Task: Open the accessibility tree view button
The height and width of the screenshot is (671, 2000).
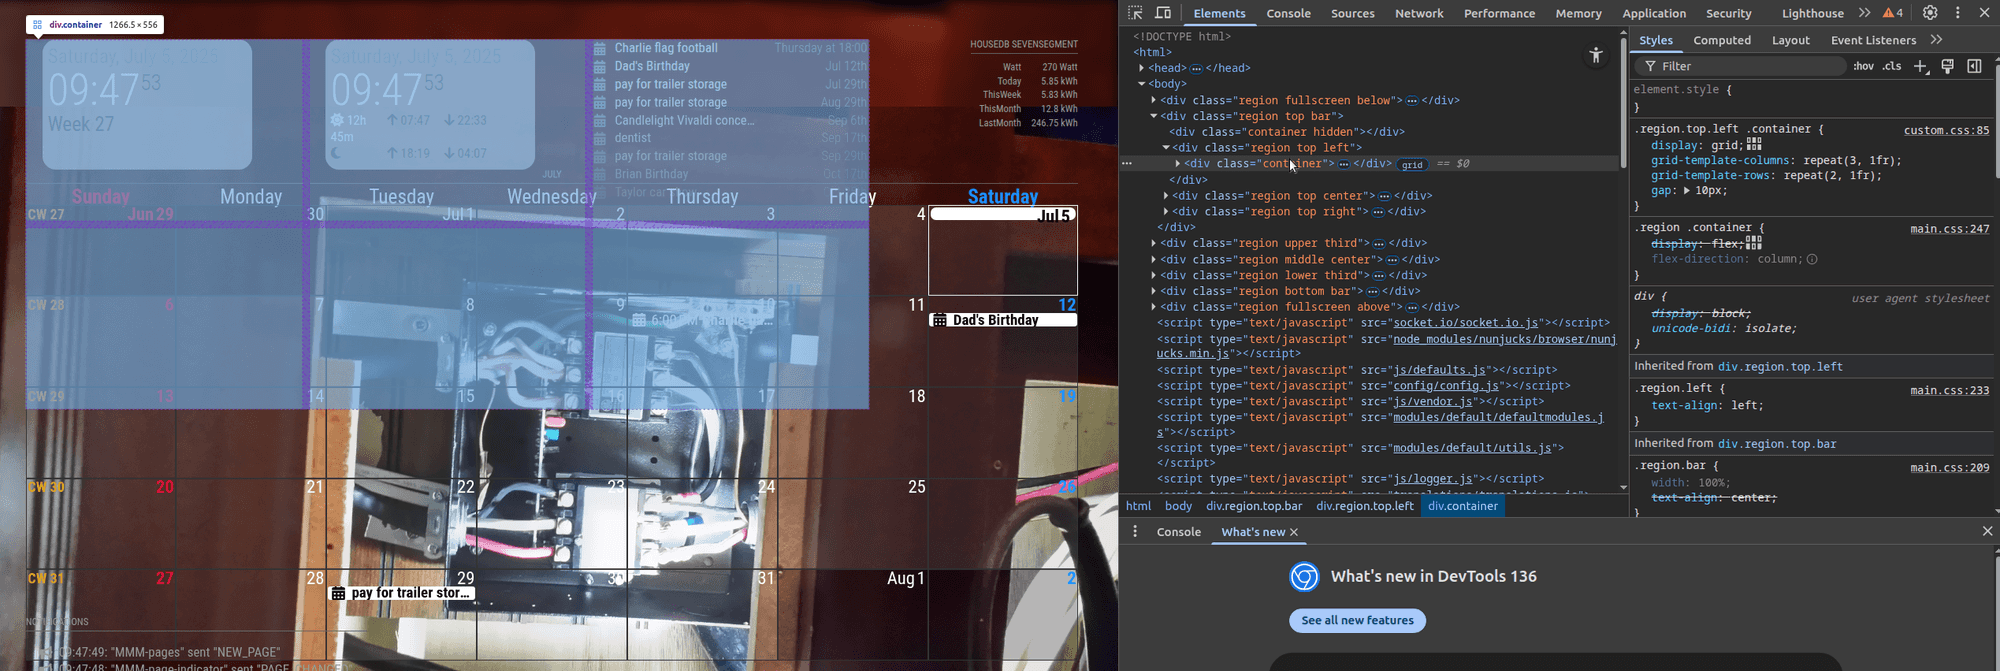Action: coord(1596,55)
